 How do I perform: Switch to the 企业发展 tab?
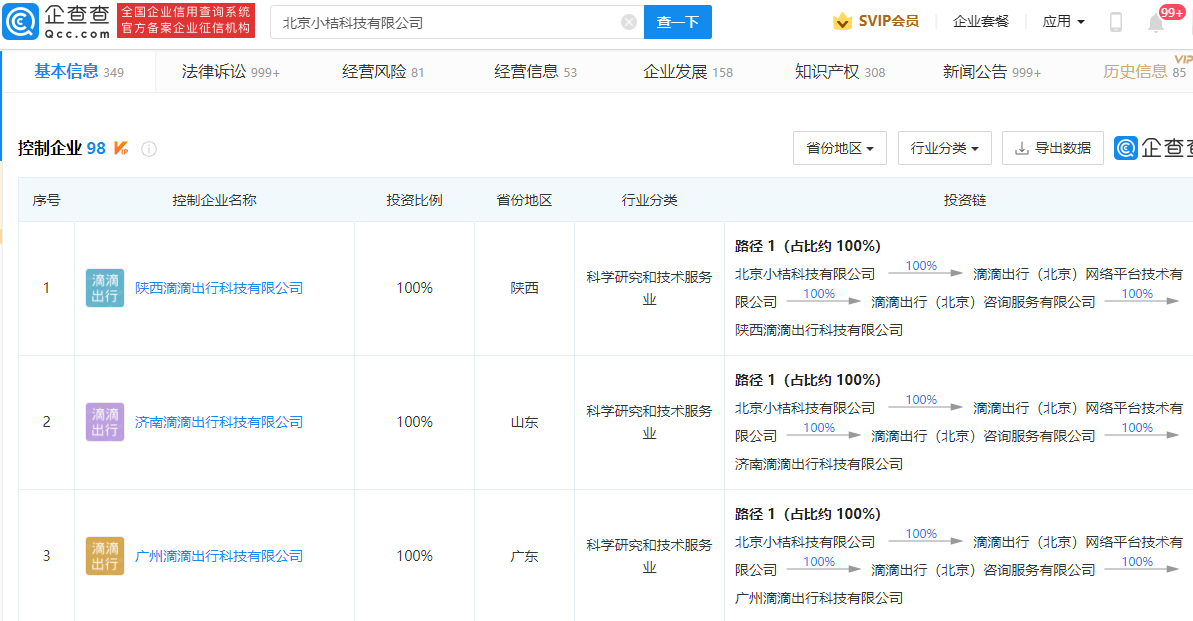[x=688, y=72]
